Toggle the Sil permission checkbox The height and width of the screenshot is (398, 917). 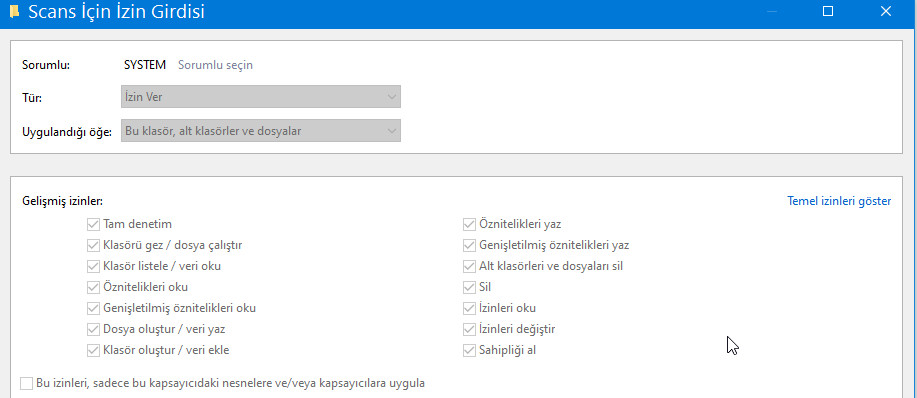(x=469, y=288)
